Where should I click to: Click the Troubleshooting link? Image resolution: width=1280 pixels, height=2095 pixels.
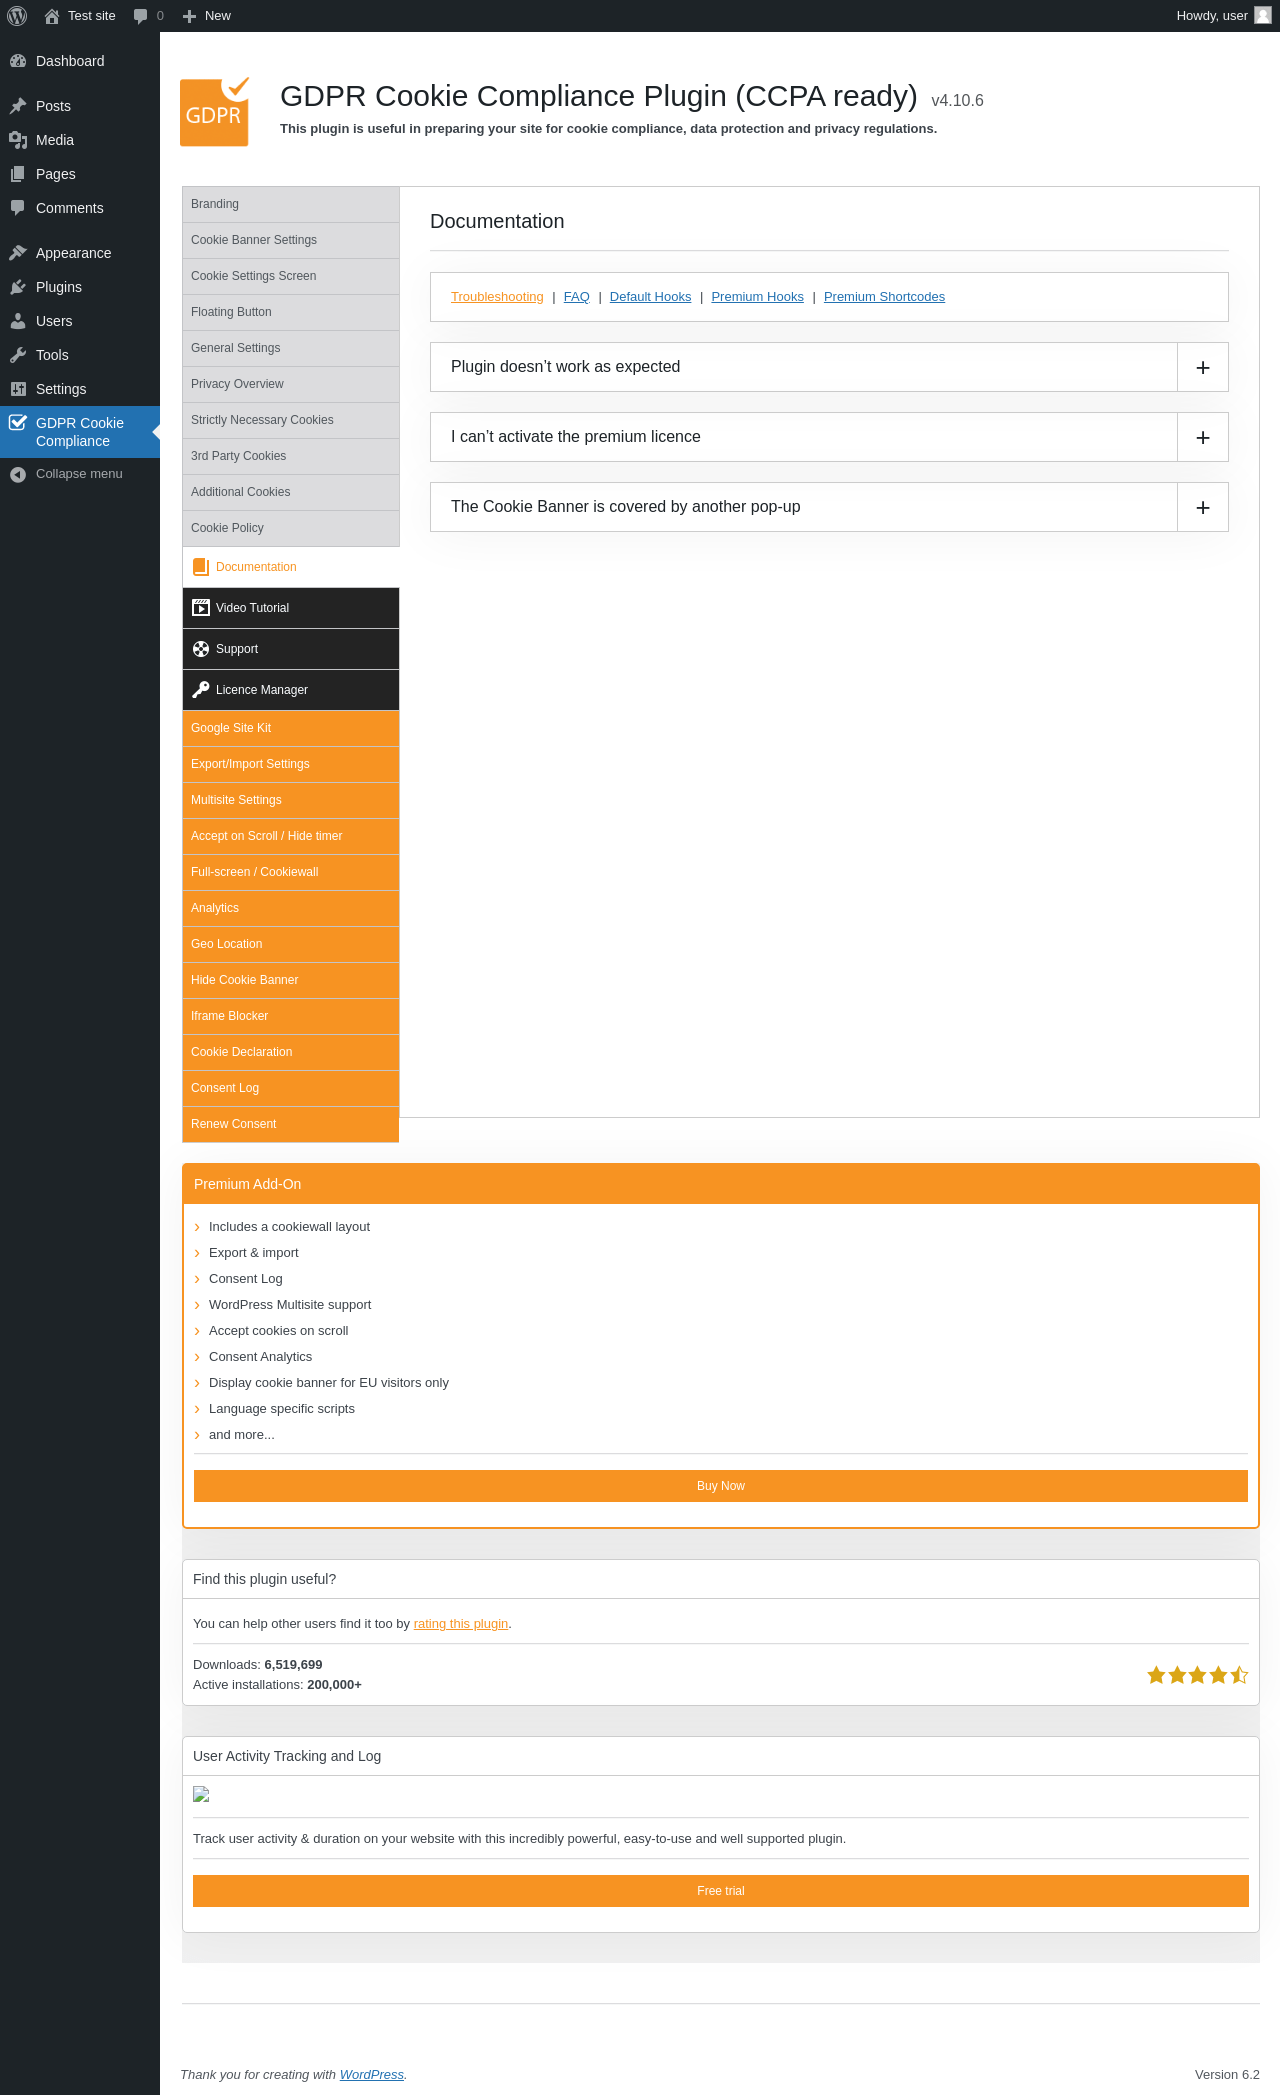tap(497, 297)
